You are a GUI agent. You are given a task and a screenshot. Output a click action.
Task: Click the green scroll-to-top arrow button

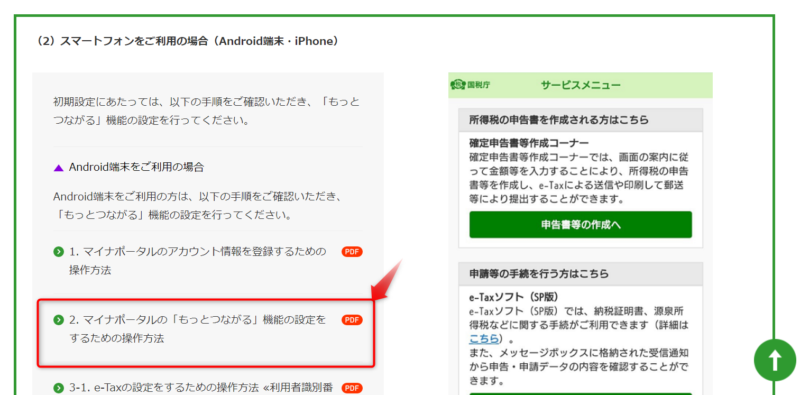pyautogui.click(x=774, y=360)
